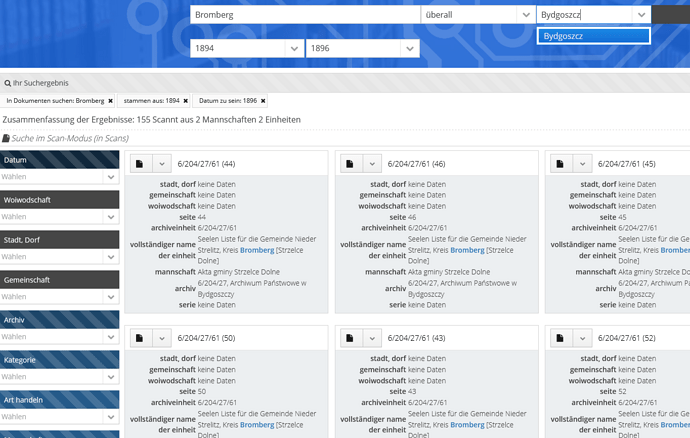
Task: Expand options chevron for record 6/204/27/61 (46)
Action: [372, 164]
